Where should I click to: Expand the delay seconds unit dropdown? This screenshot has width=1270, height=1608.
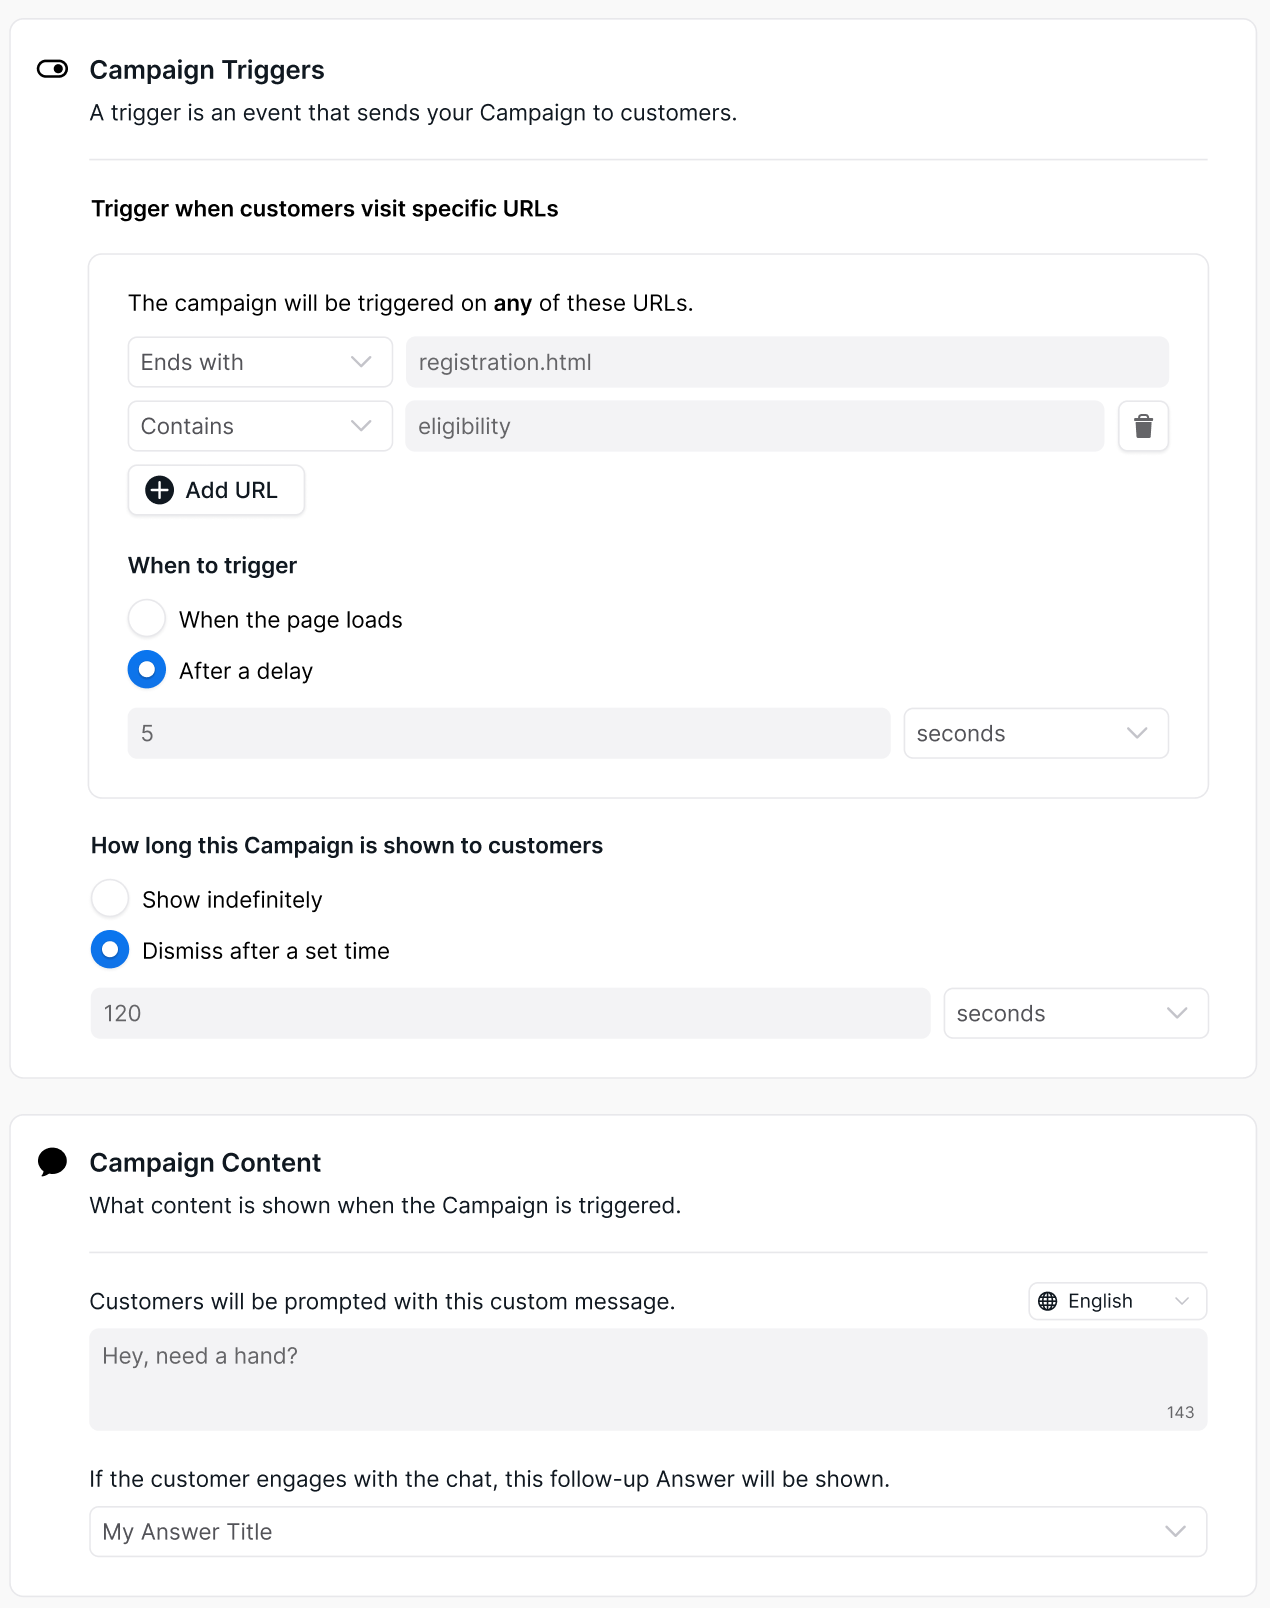click(x=1036, y=734)
